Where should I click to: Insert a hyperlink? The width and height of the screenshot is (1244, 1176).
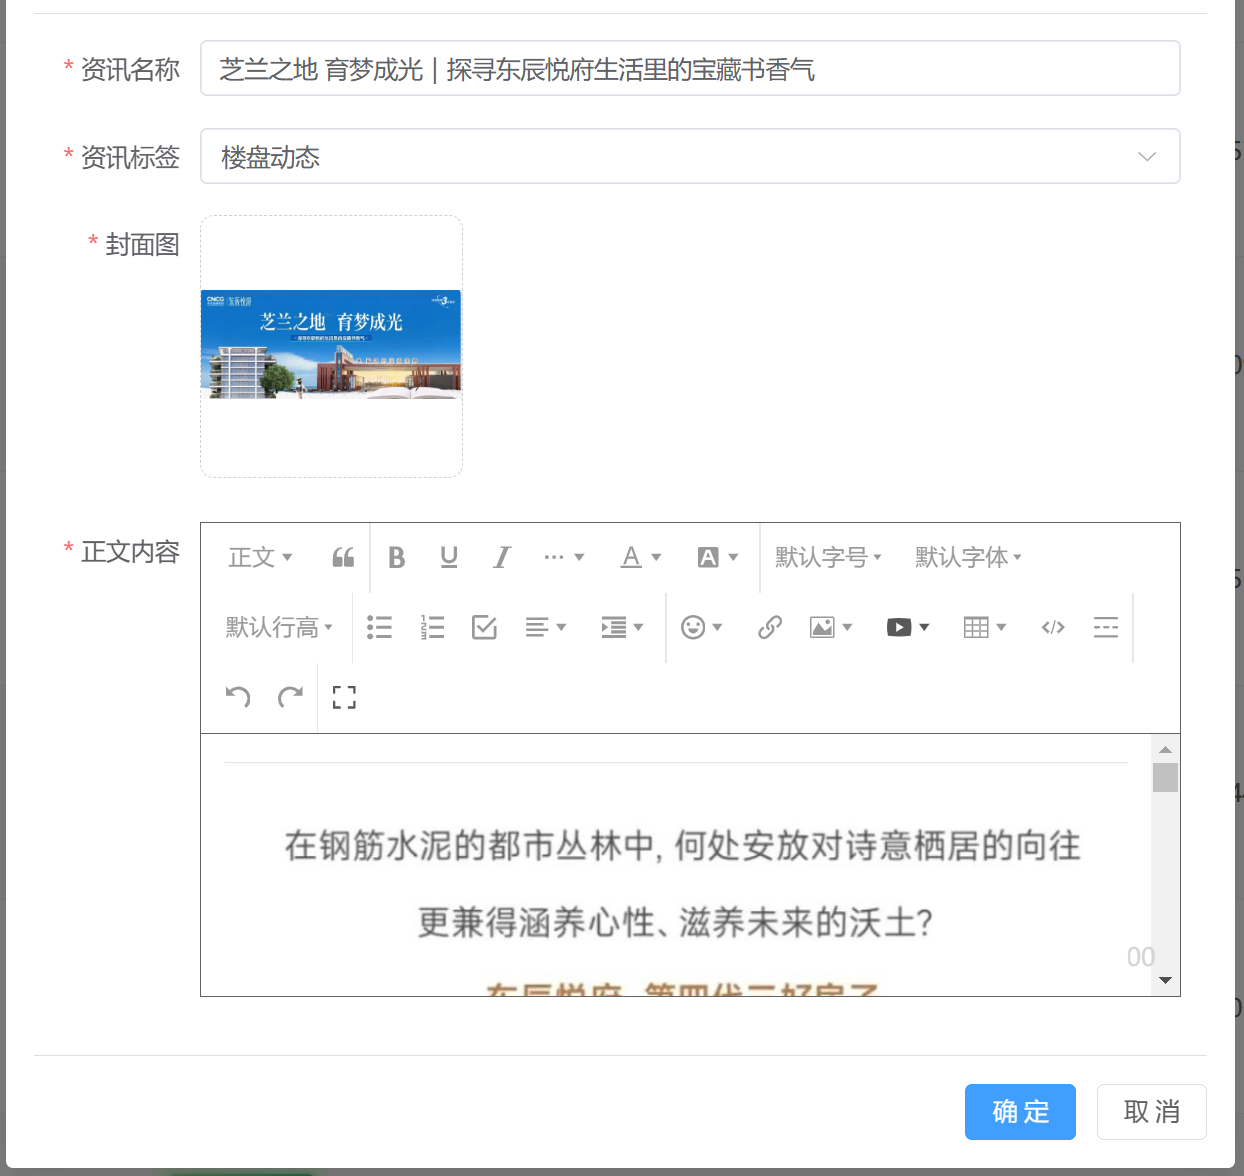tap(769, 627)
